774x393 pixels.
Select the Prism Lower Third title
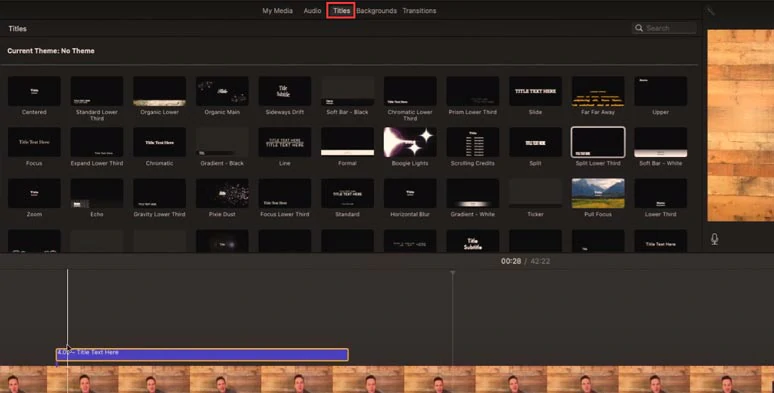(473, 91)
